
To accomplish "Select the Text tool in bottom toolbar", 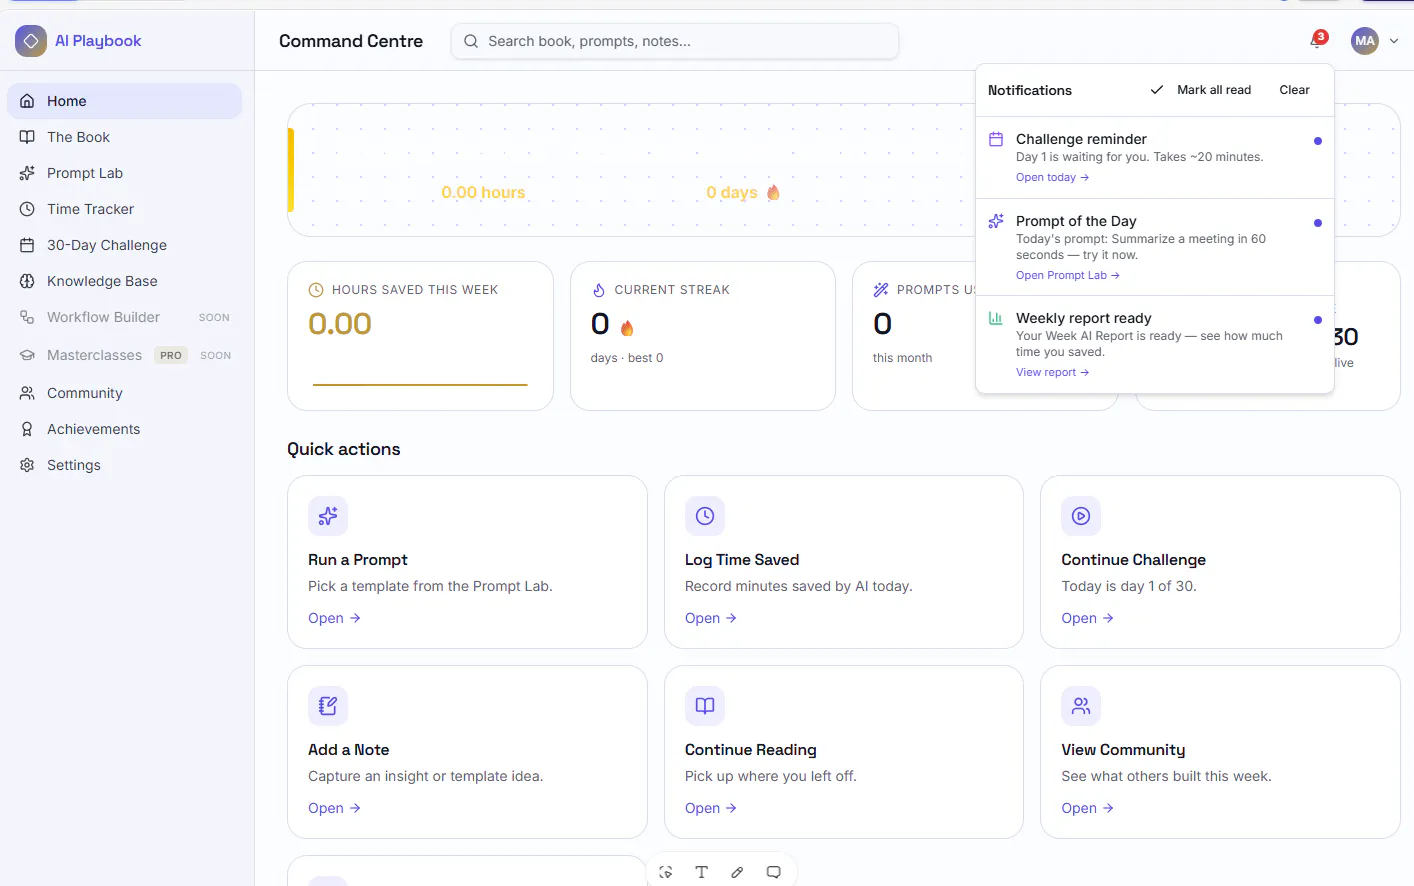I will (x=702, y=872).
